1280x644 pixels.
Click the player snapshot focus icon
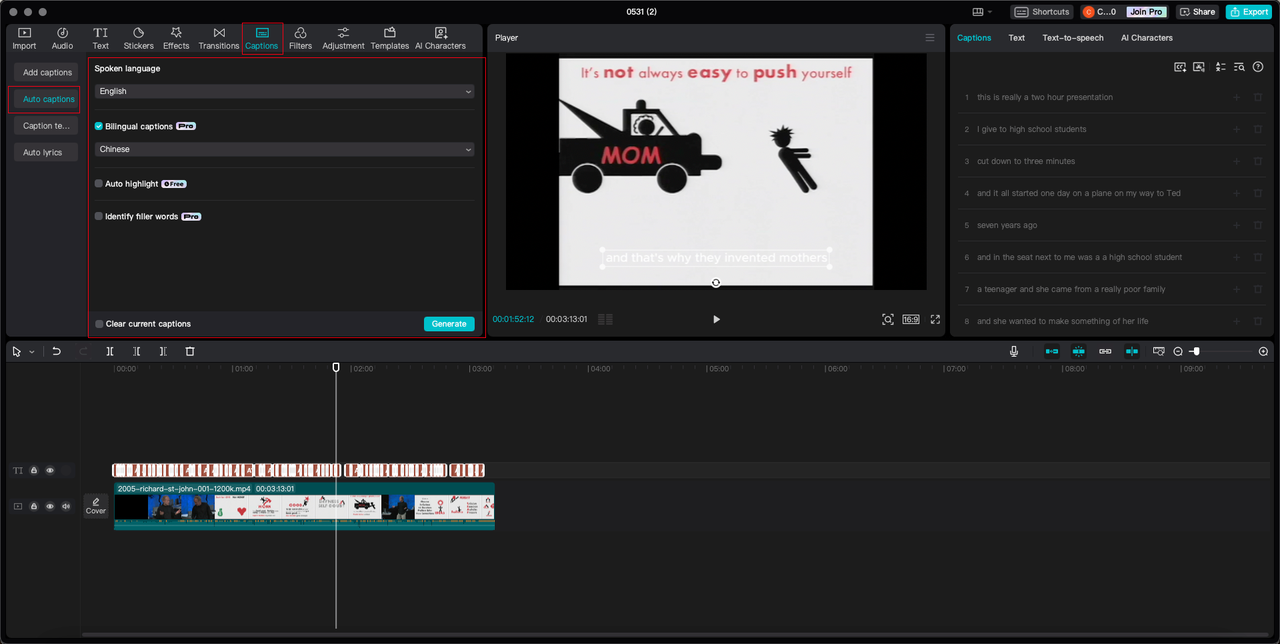pyautogui.click(x=888, y=319)
